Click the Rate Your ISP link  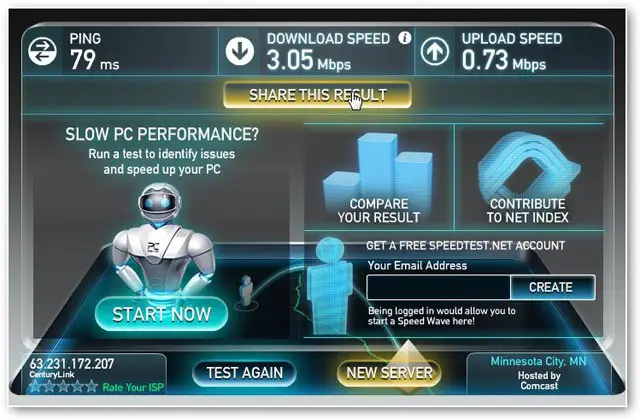pyautogui.click(x=133, y=387)
